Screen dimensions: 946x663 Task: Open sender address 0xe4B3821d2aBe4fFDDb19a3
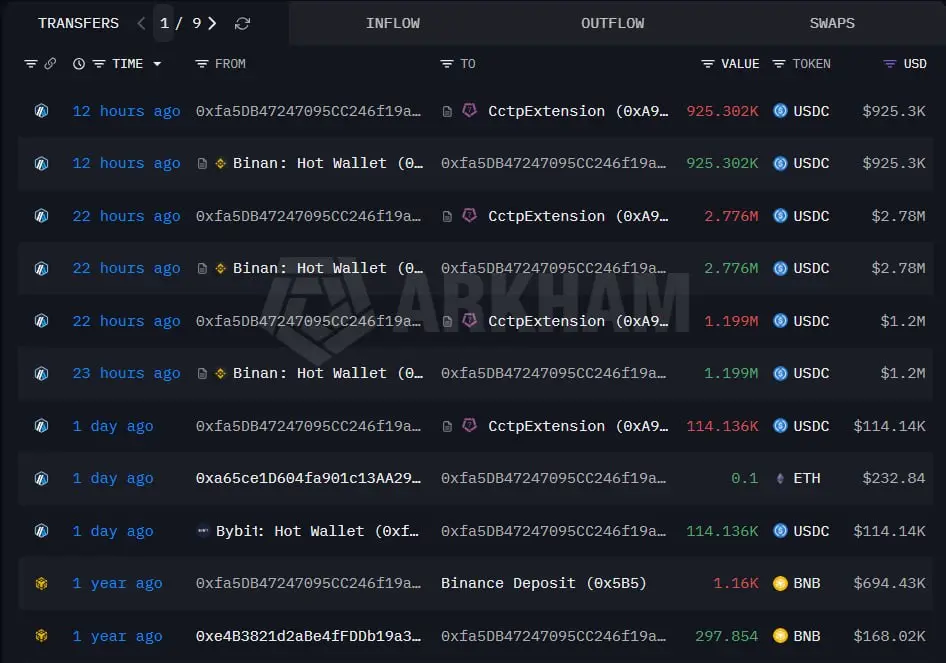(308, 636)
